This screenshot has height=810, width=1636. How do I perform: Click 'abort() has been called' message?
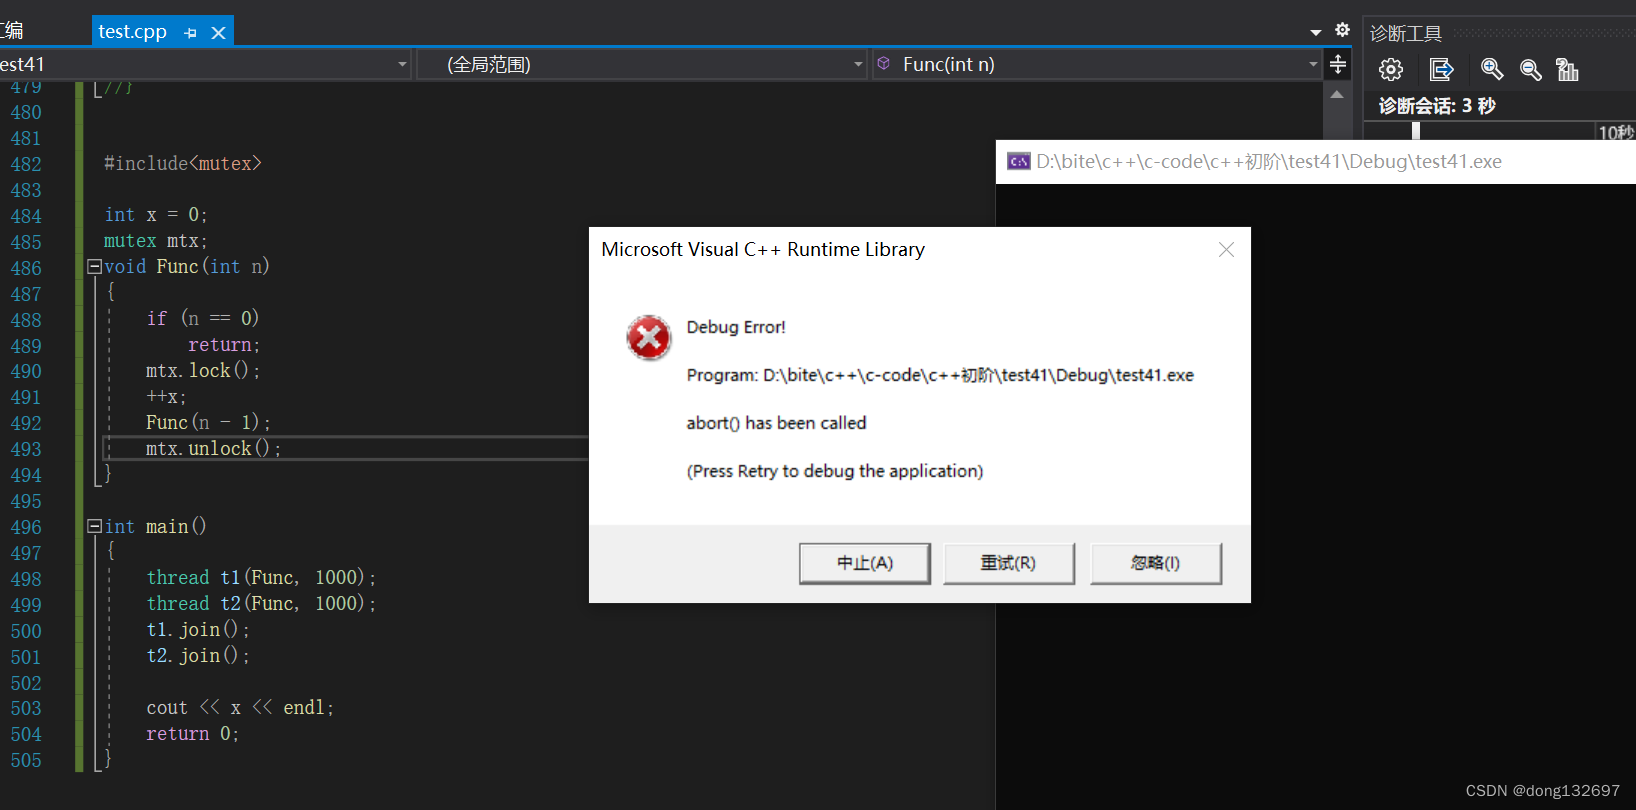click(776, 423)
